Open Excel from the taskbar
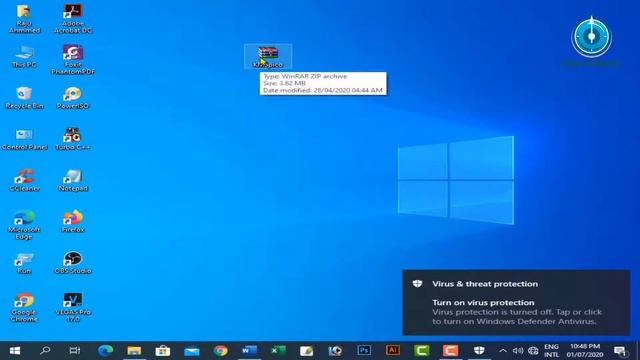Image resolution: width=640 pixels, height=360 pixels. click(278, 351)
